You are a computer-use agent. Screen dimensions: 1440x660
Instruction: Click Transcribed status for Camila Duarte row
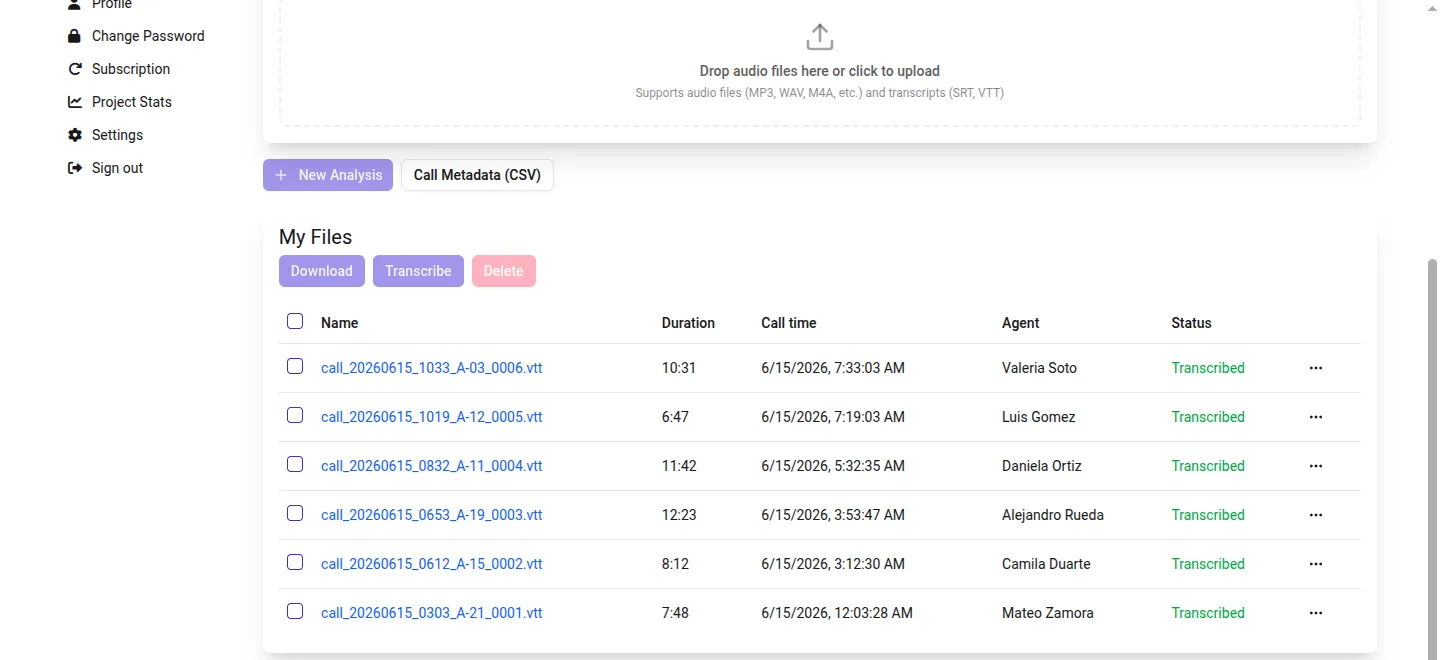1208,564
